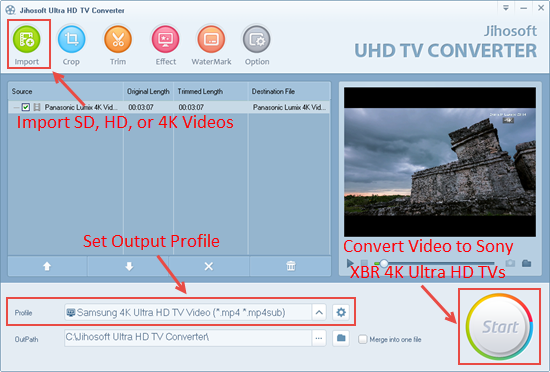Open the Effect tool
This screenshot has width=550, height=372.
[166, 39]
